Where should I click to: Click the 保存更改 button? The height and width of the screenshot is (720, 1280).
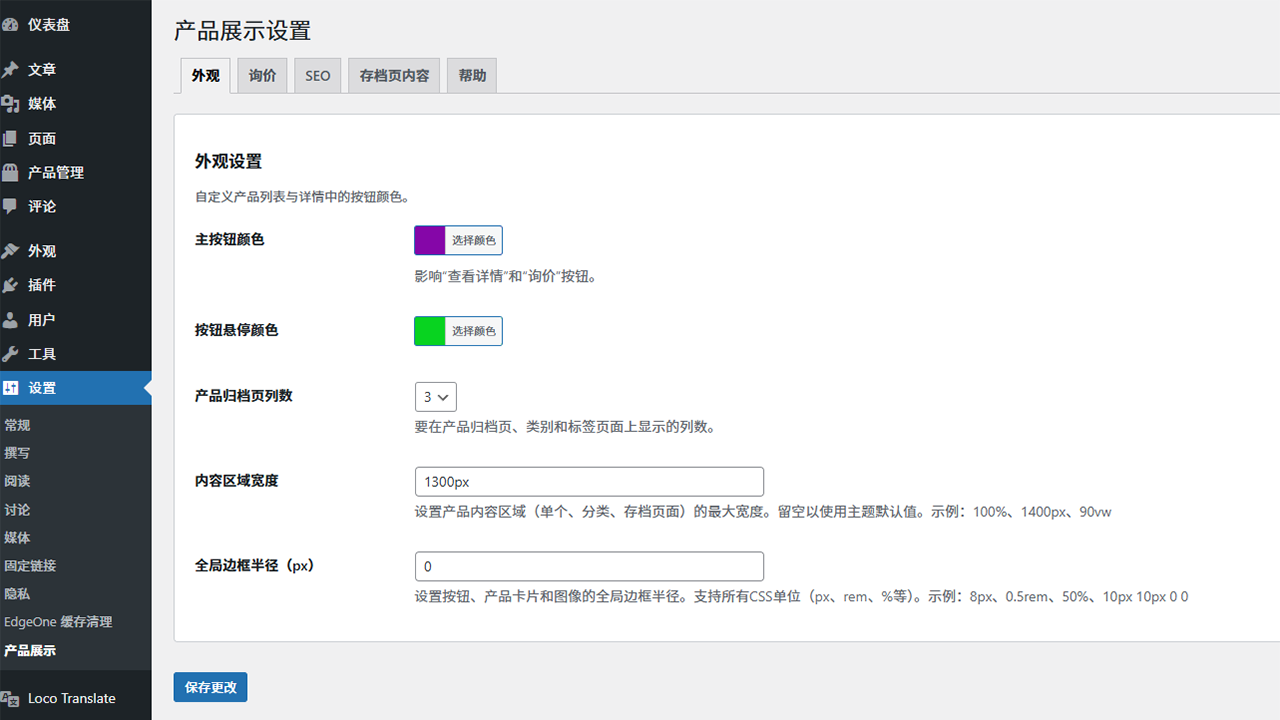[x=210, y=688]
